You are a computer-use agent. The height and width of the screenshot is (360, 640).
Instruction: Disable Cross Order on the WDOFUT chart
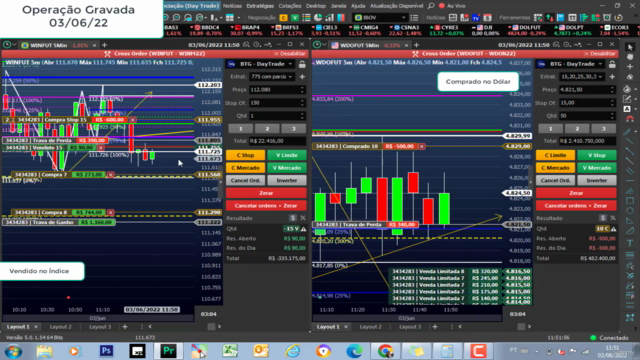[x=600, y=53]
